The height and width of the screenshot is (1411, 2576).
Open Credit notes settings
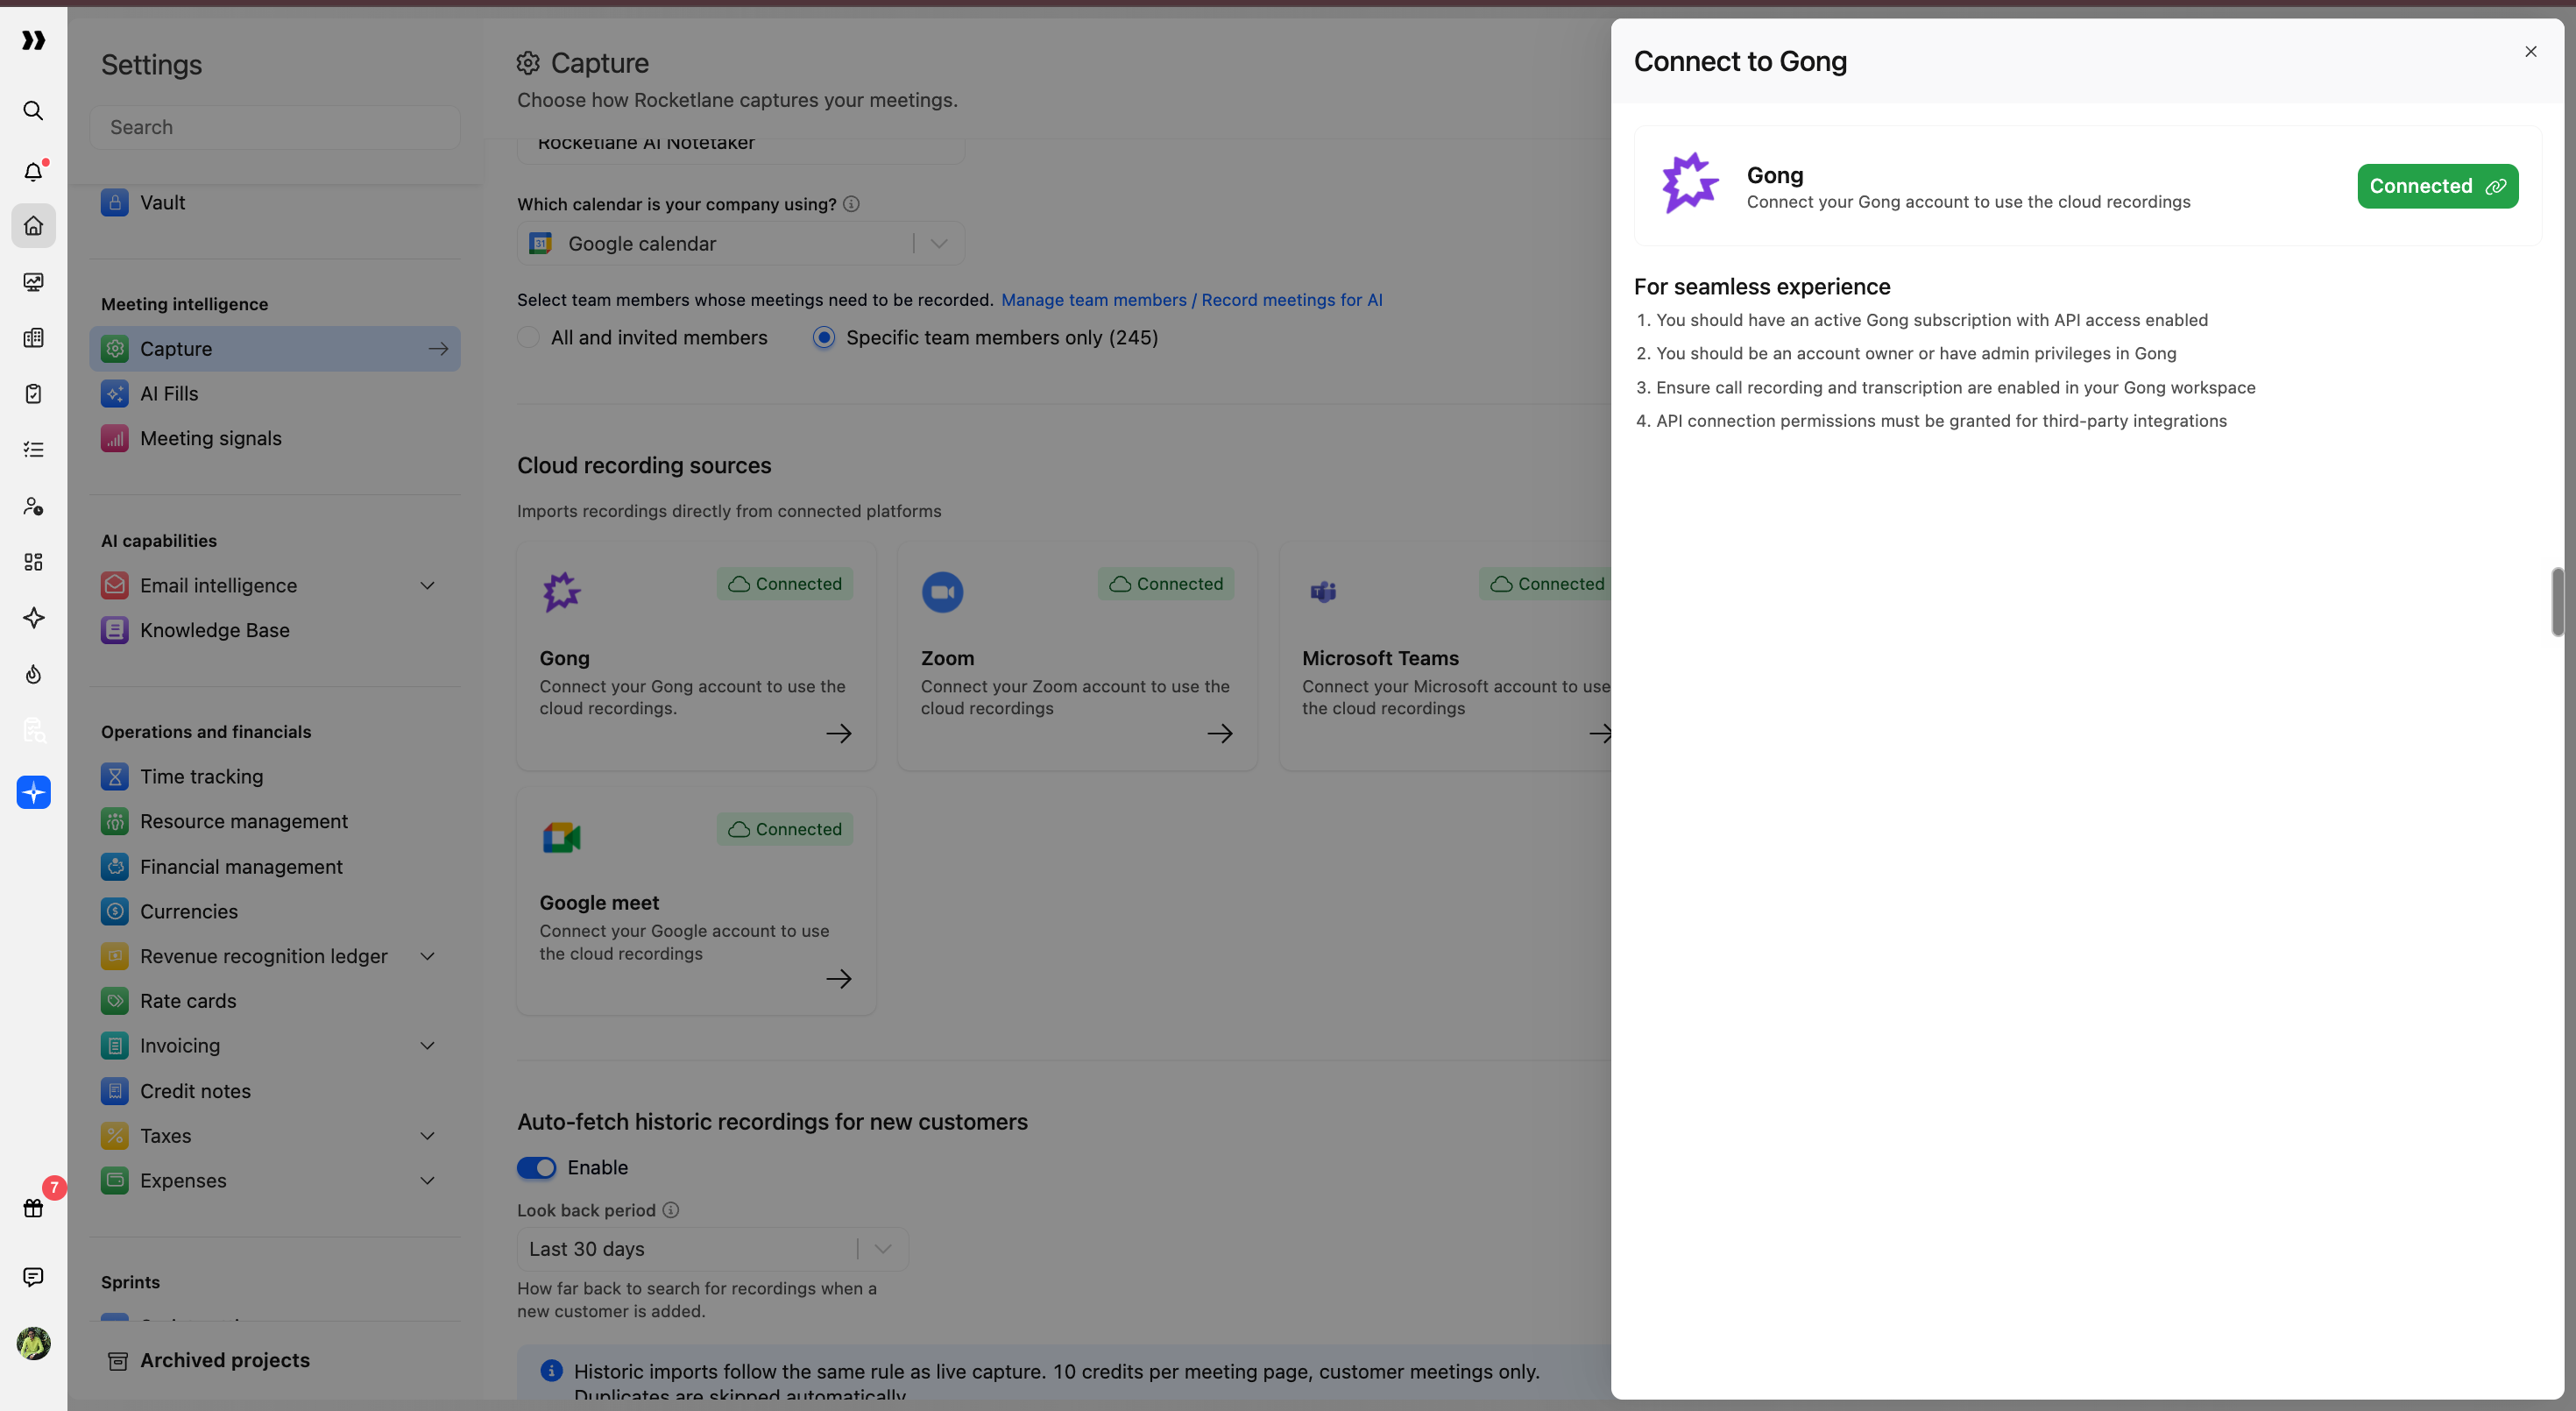click(x=275, y=1091)
